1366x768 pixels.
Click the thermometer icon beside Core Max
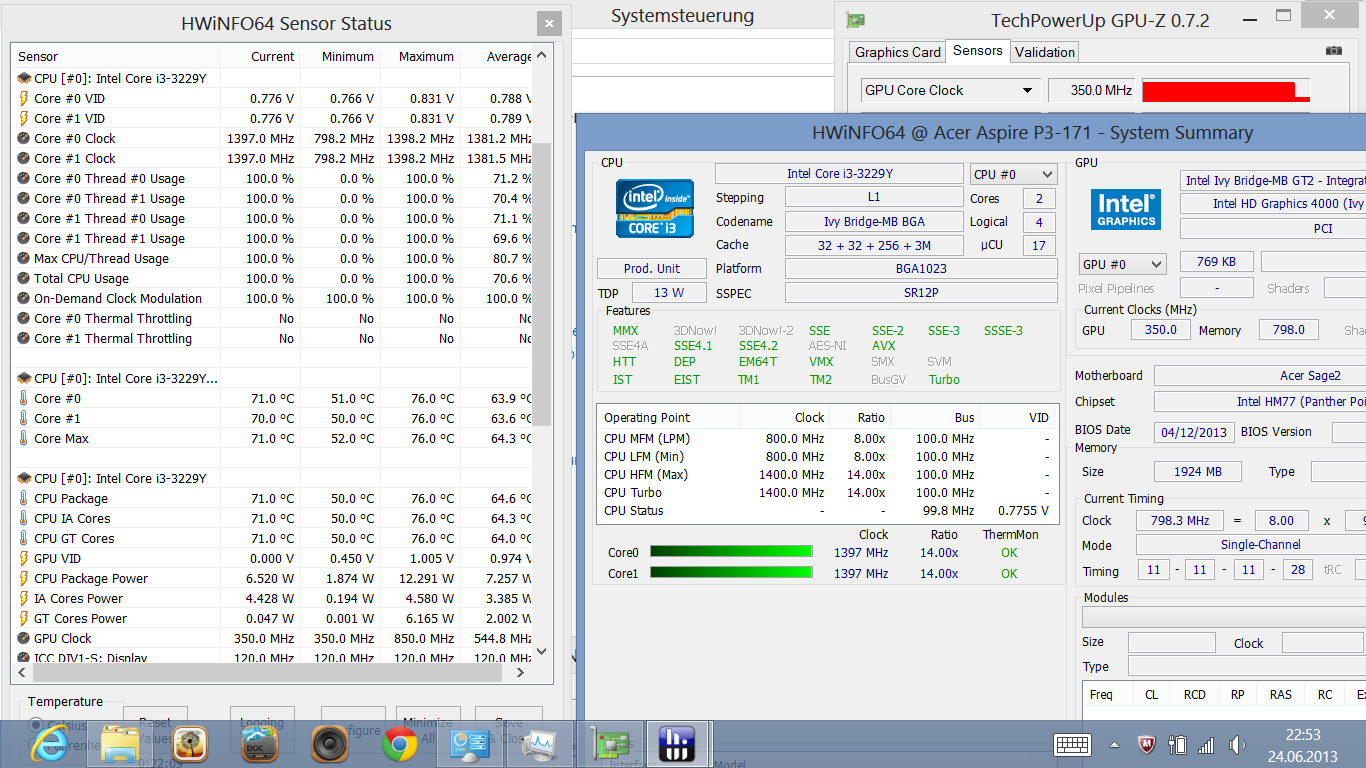24,438
